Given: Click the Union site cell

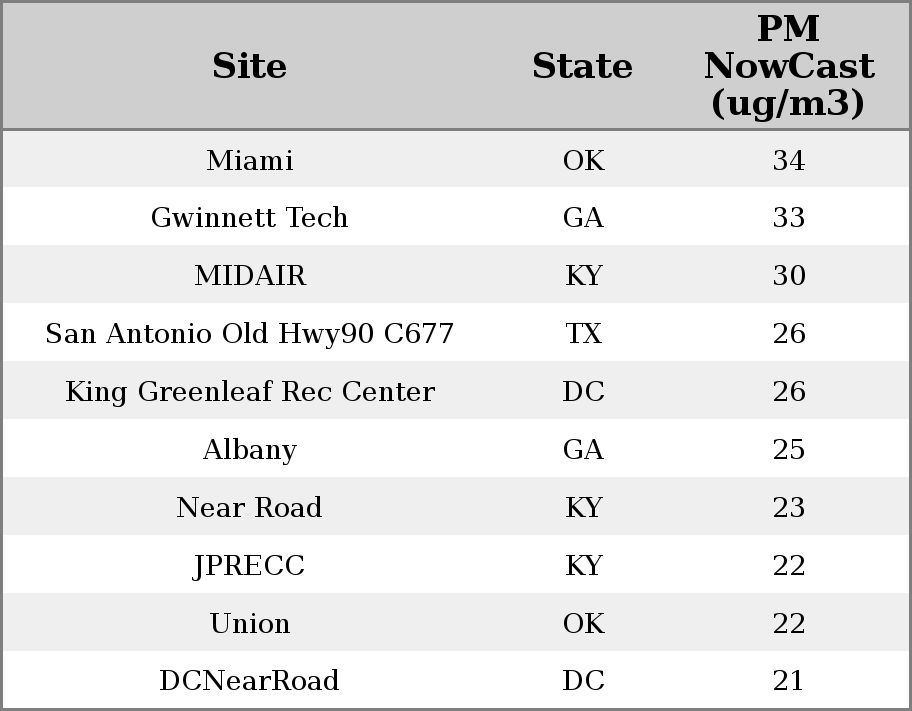Looking at the screenshot, I should pos(249,623).
